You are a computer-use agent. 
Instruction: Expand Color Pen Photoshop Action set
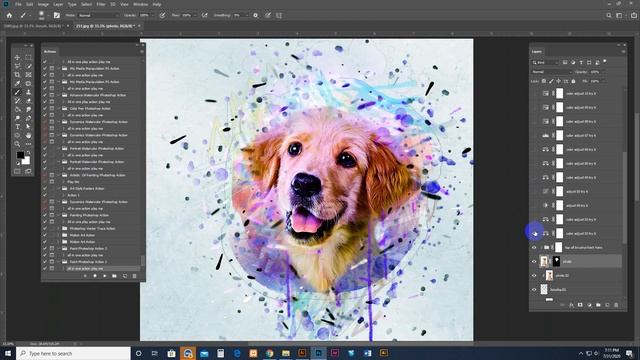[x=59, y=109]
